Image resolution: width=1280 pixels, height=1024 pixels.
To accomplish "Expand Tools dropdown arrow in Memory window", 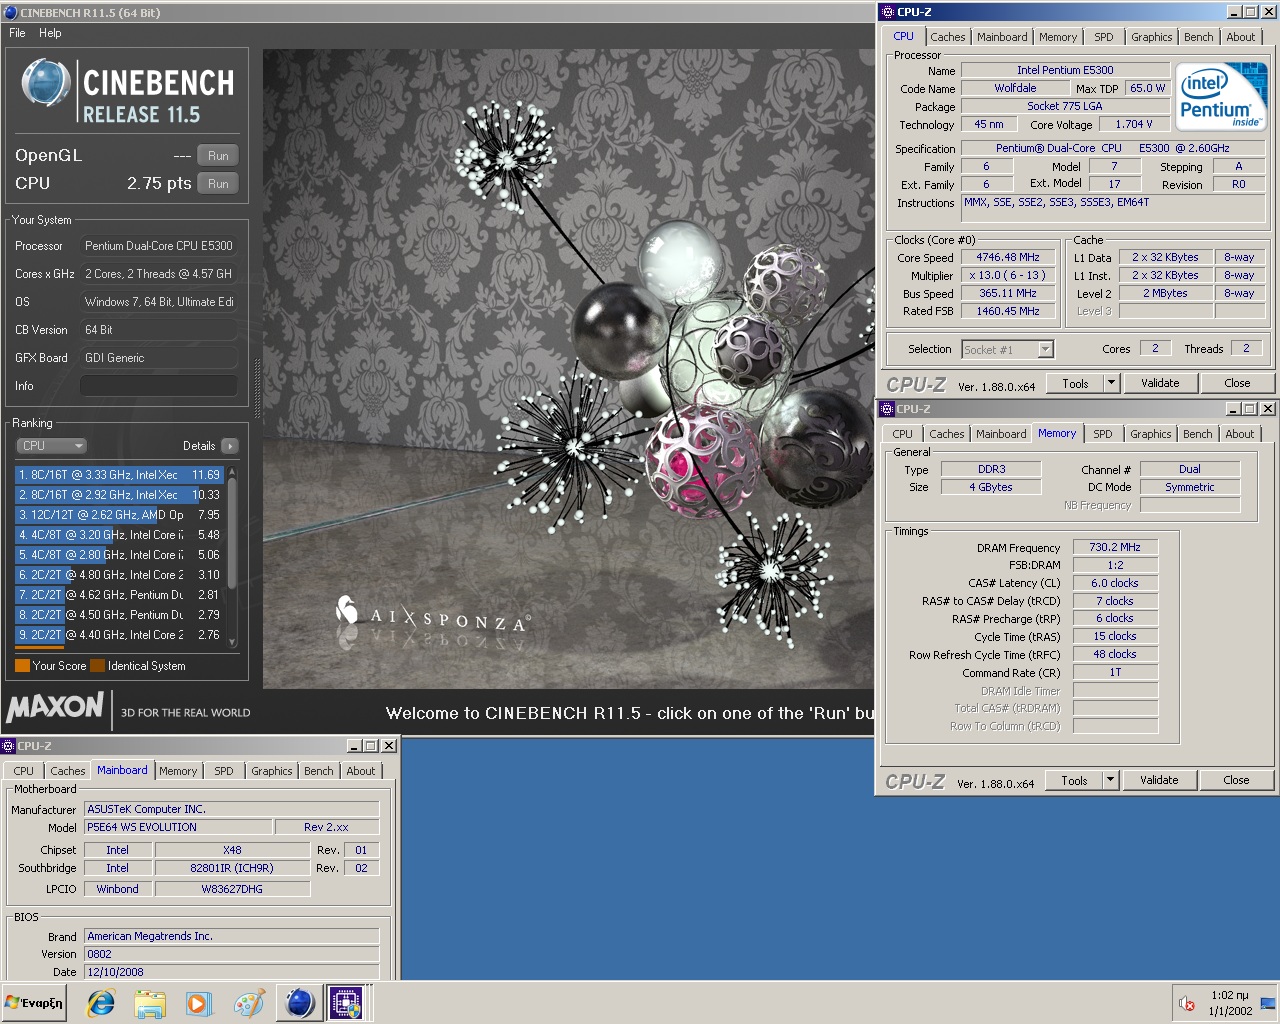I will (1109, 780).
